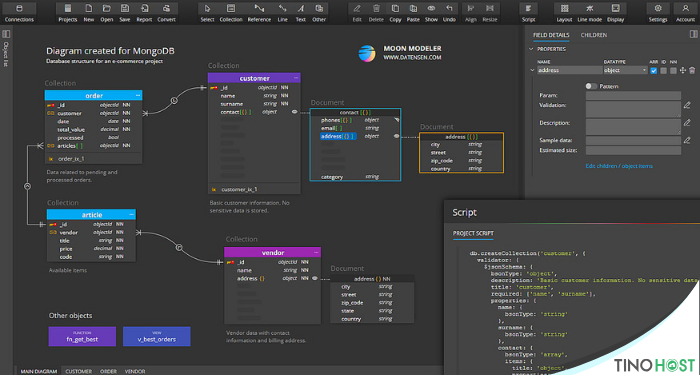The width and height of the screenshot is (700, 375).
Task: Open the DATATYPE object dropdown
Action: [625, 71]
